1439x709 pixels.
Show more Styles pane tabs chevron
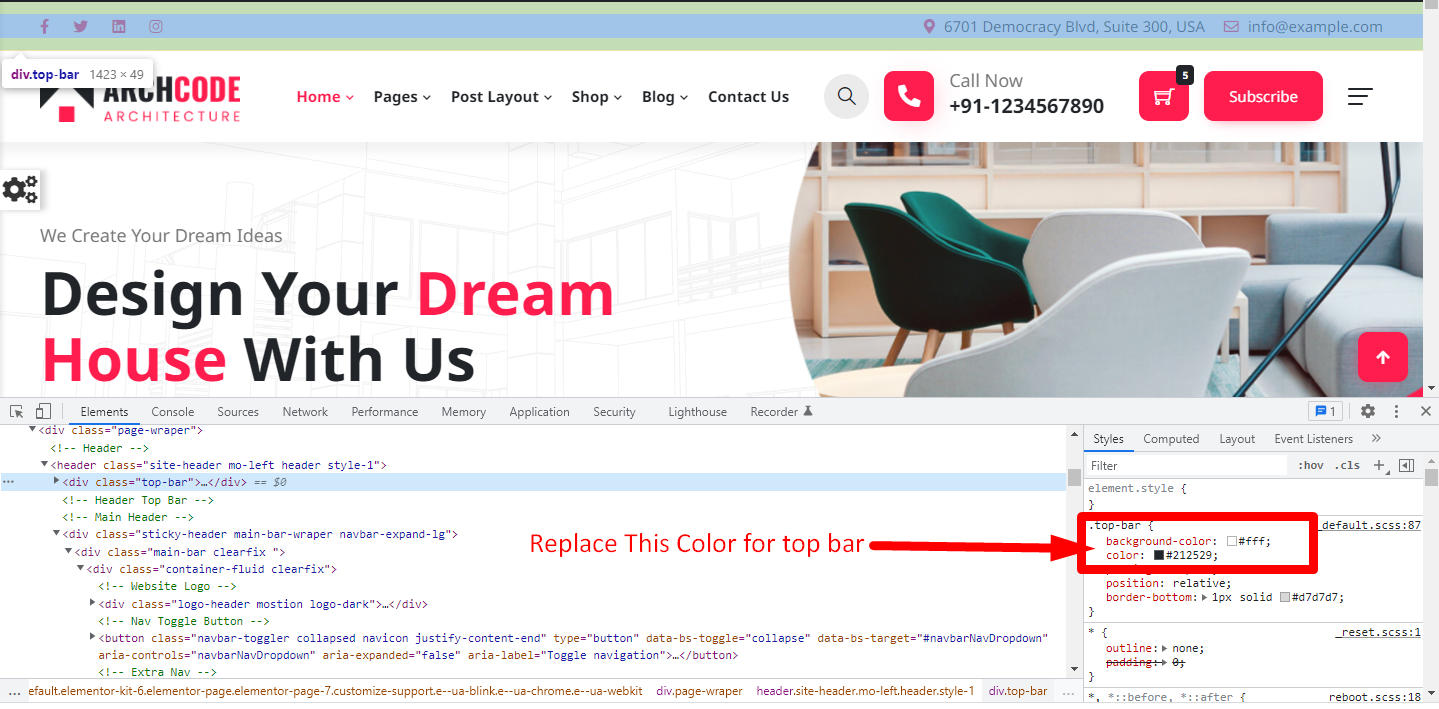[1376, 438]
